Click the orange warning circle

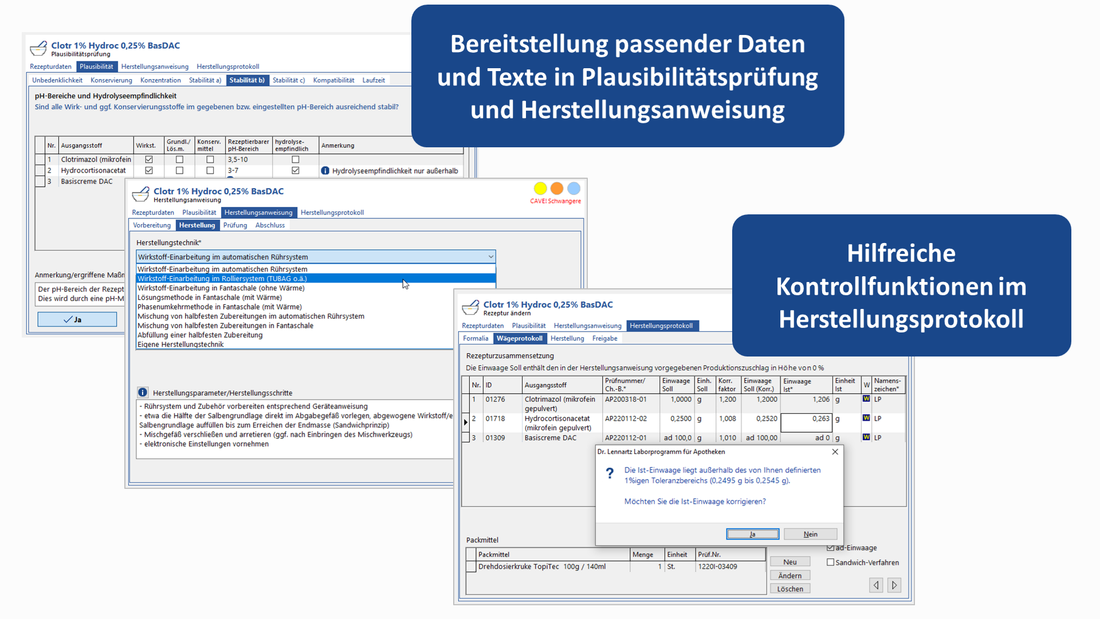coord(557,188)
